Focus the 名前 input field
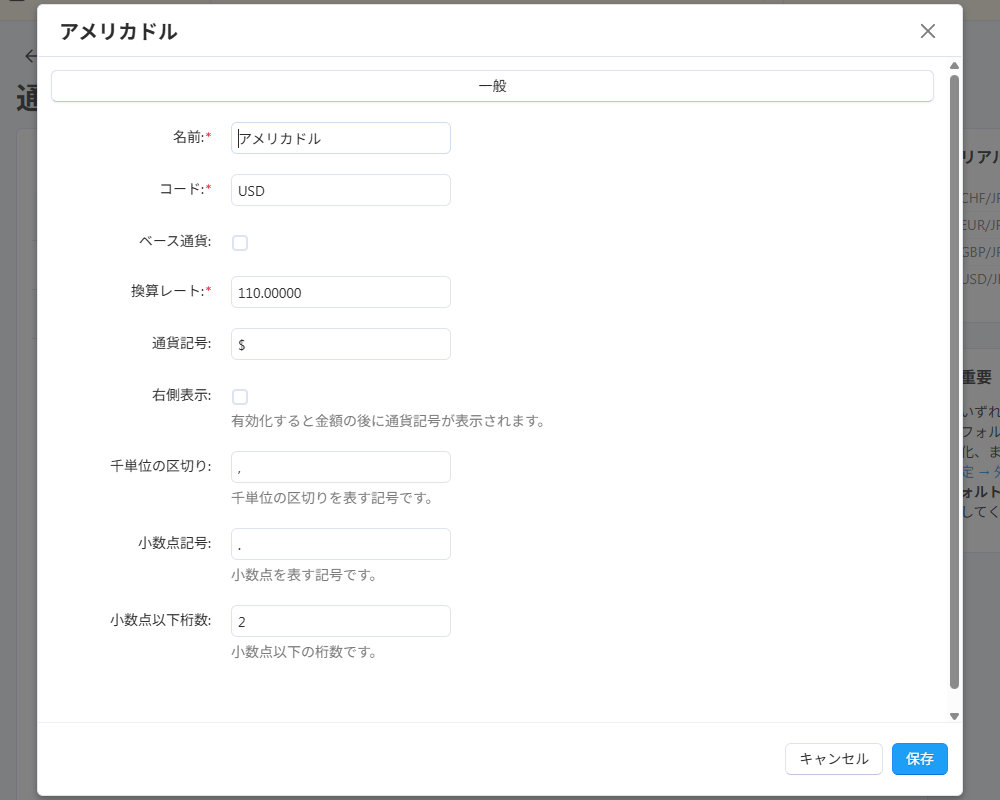1000x800 pixels. 340,138
